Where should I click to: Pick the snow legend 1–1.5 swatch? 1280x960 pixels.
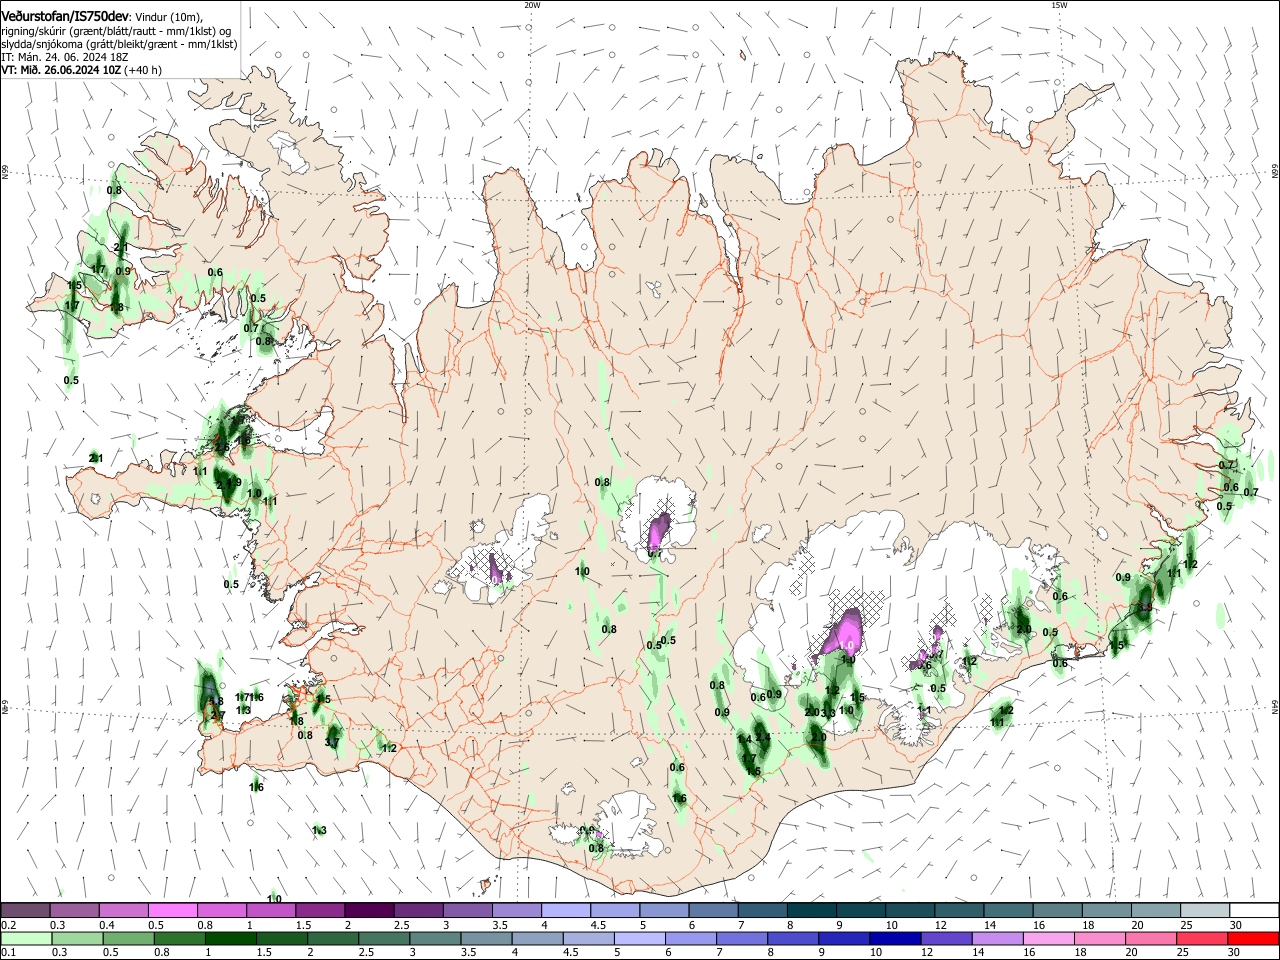[x=271, y=910]
